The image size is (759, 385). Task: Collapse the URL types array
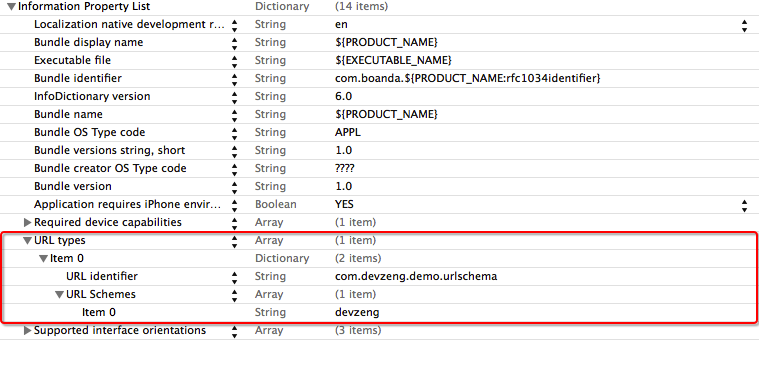coord(28,241)
